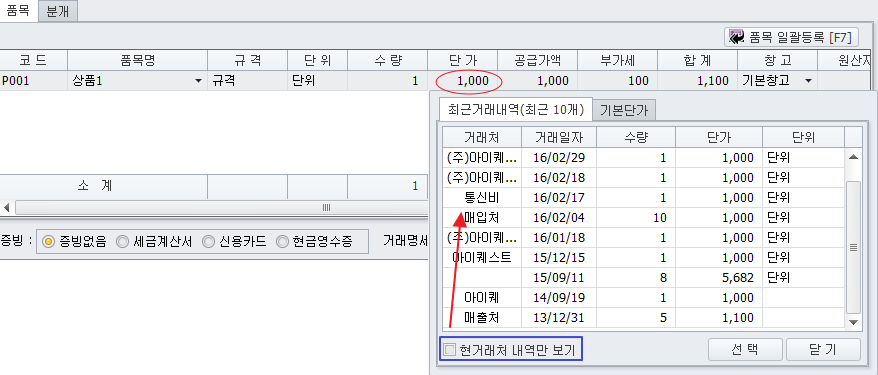This screenshot has height=375, width=878.
Task: Click the 품목명 column header
Action: (x=137, y=60)
